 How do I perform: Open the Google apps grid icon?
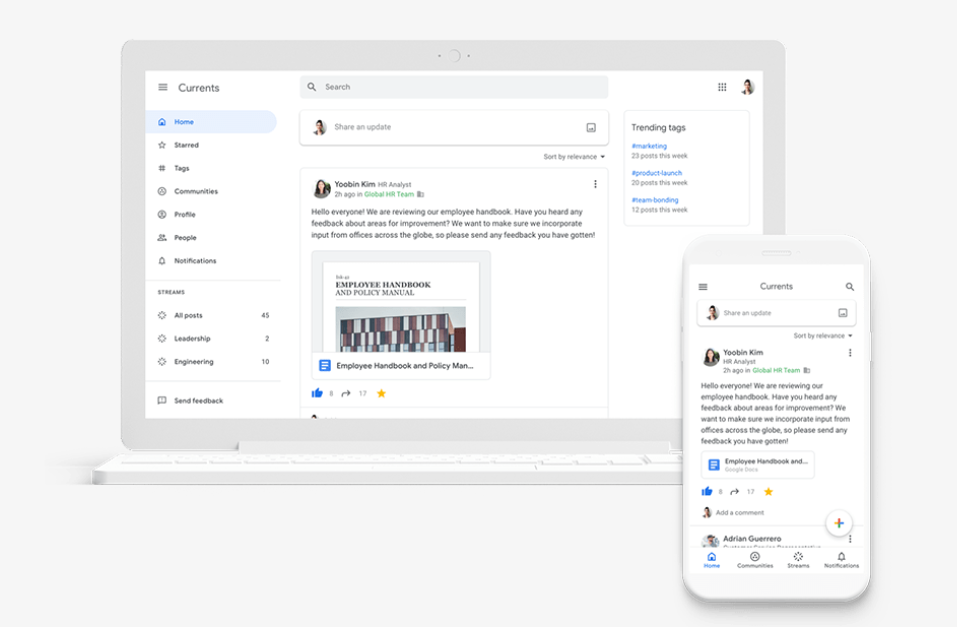point(722,87)
